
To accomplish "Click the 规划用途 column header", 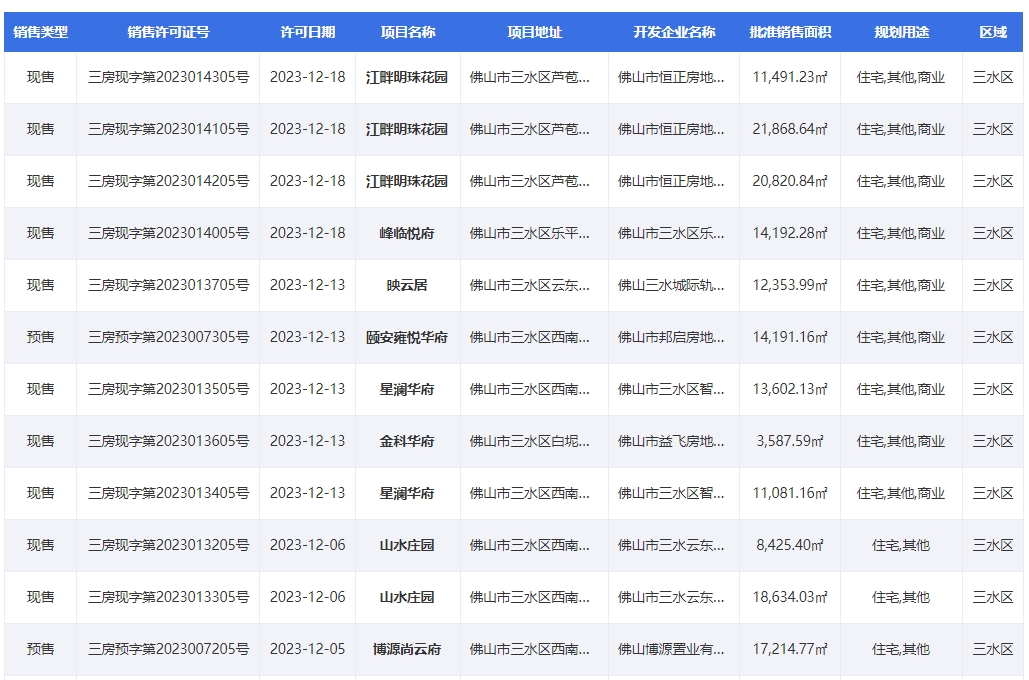I will click(x=901, y=32).
